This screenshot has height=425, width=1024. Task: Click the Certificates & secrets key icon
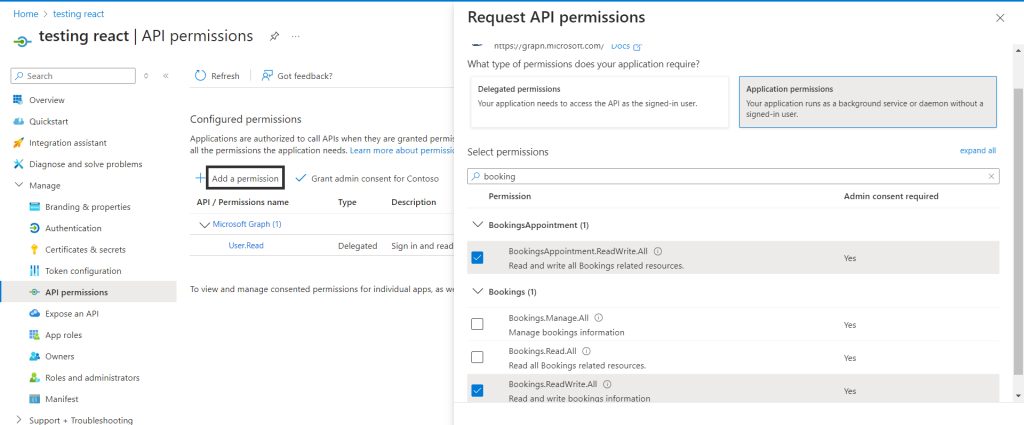pos(35,249)
